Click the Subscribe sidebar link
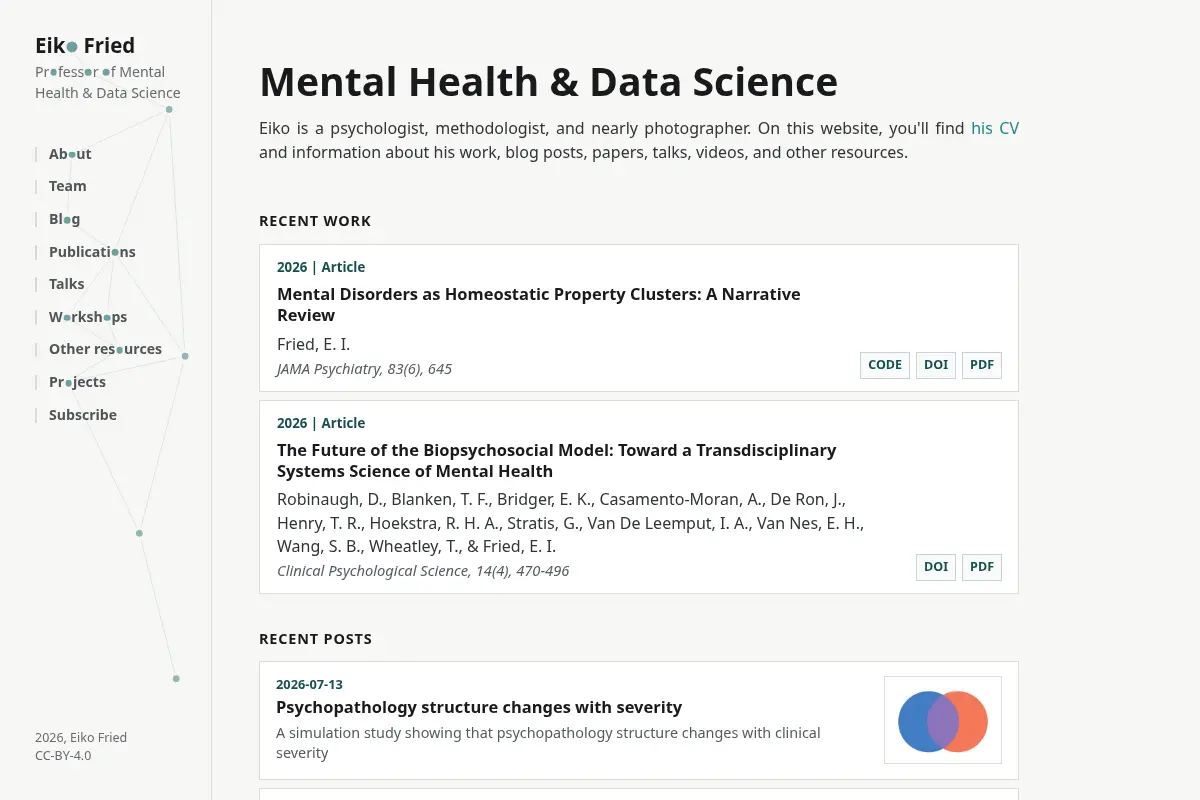The width and height of the screenshot is (1200, 800). [83, 415]
